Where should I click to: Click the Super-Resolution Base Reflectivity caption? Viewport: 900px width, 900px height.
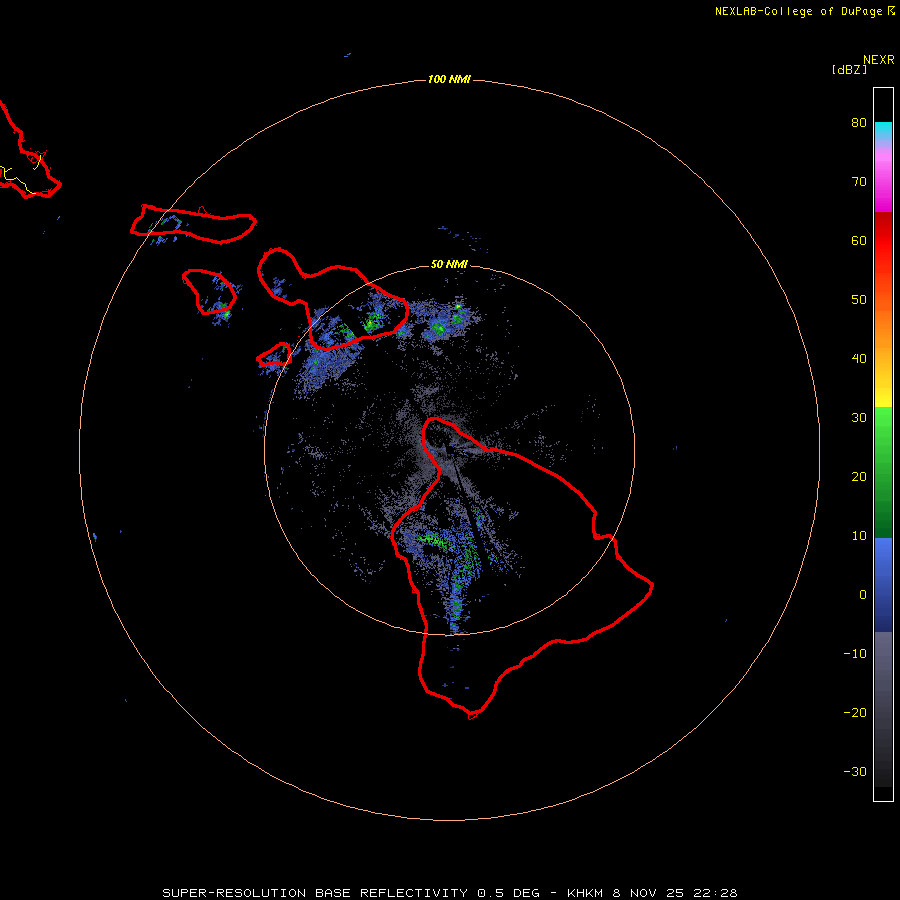pos(449,893)
